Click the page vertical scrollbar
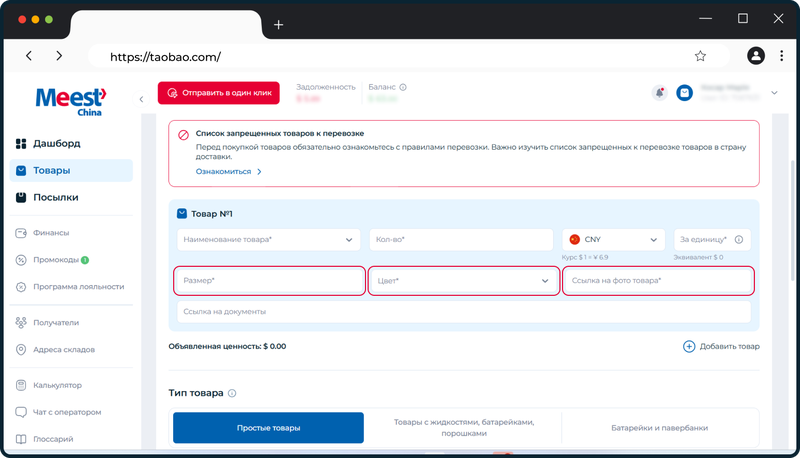 point(792,219)
